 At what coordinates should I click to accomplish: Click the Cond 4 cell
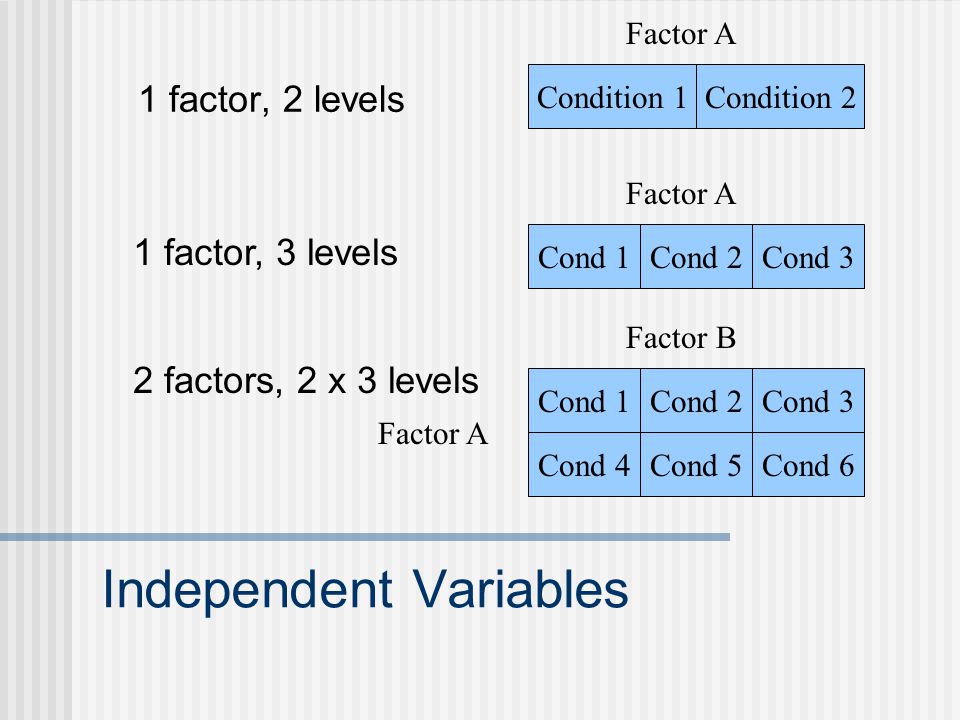click(584, 465)
